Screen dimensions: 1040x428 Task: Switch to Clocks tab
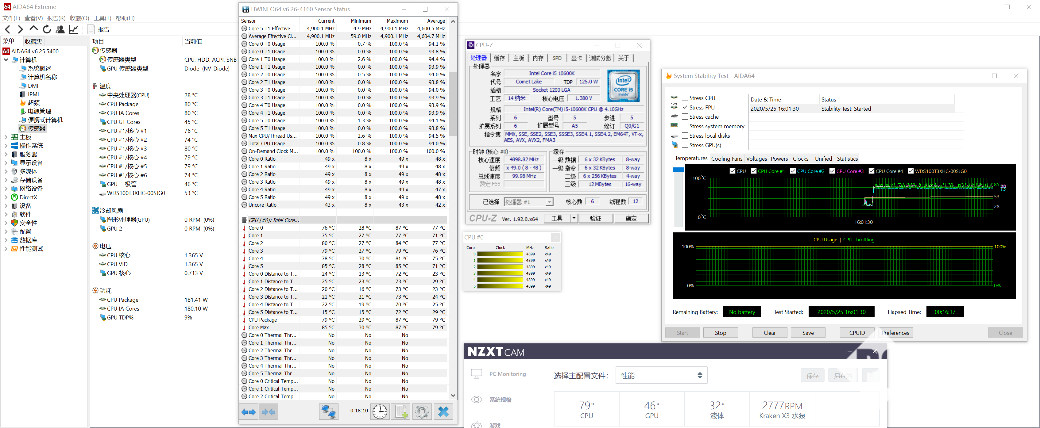coord(801,159)
